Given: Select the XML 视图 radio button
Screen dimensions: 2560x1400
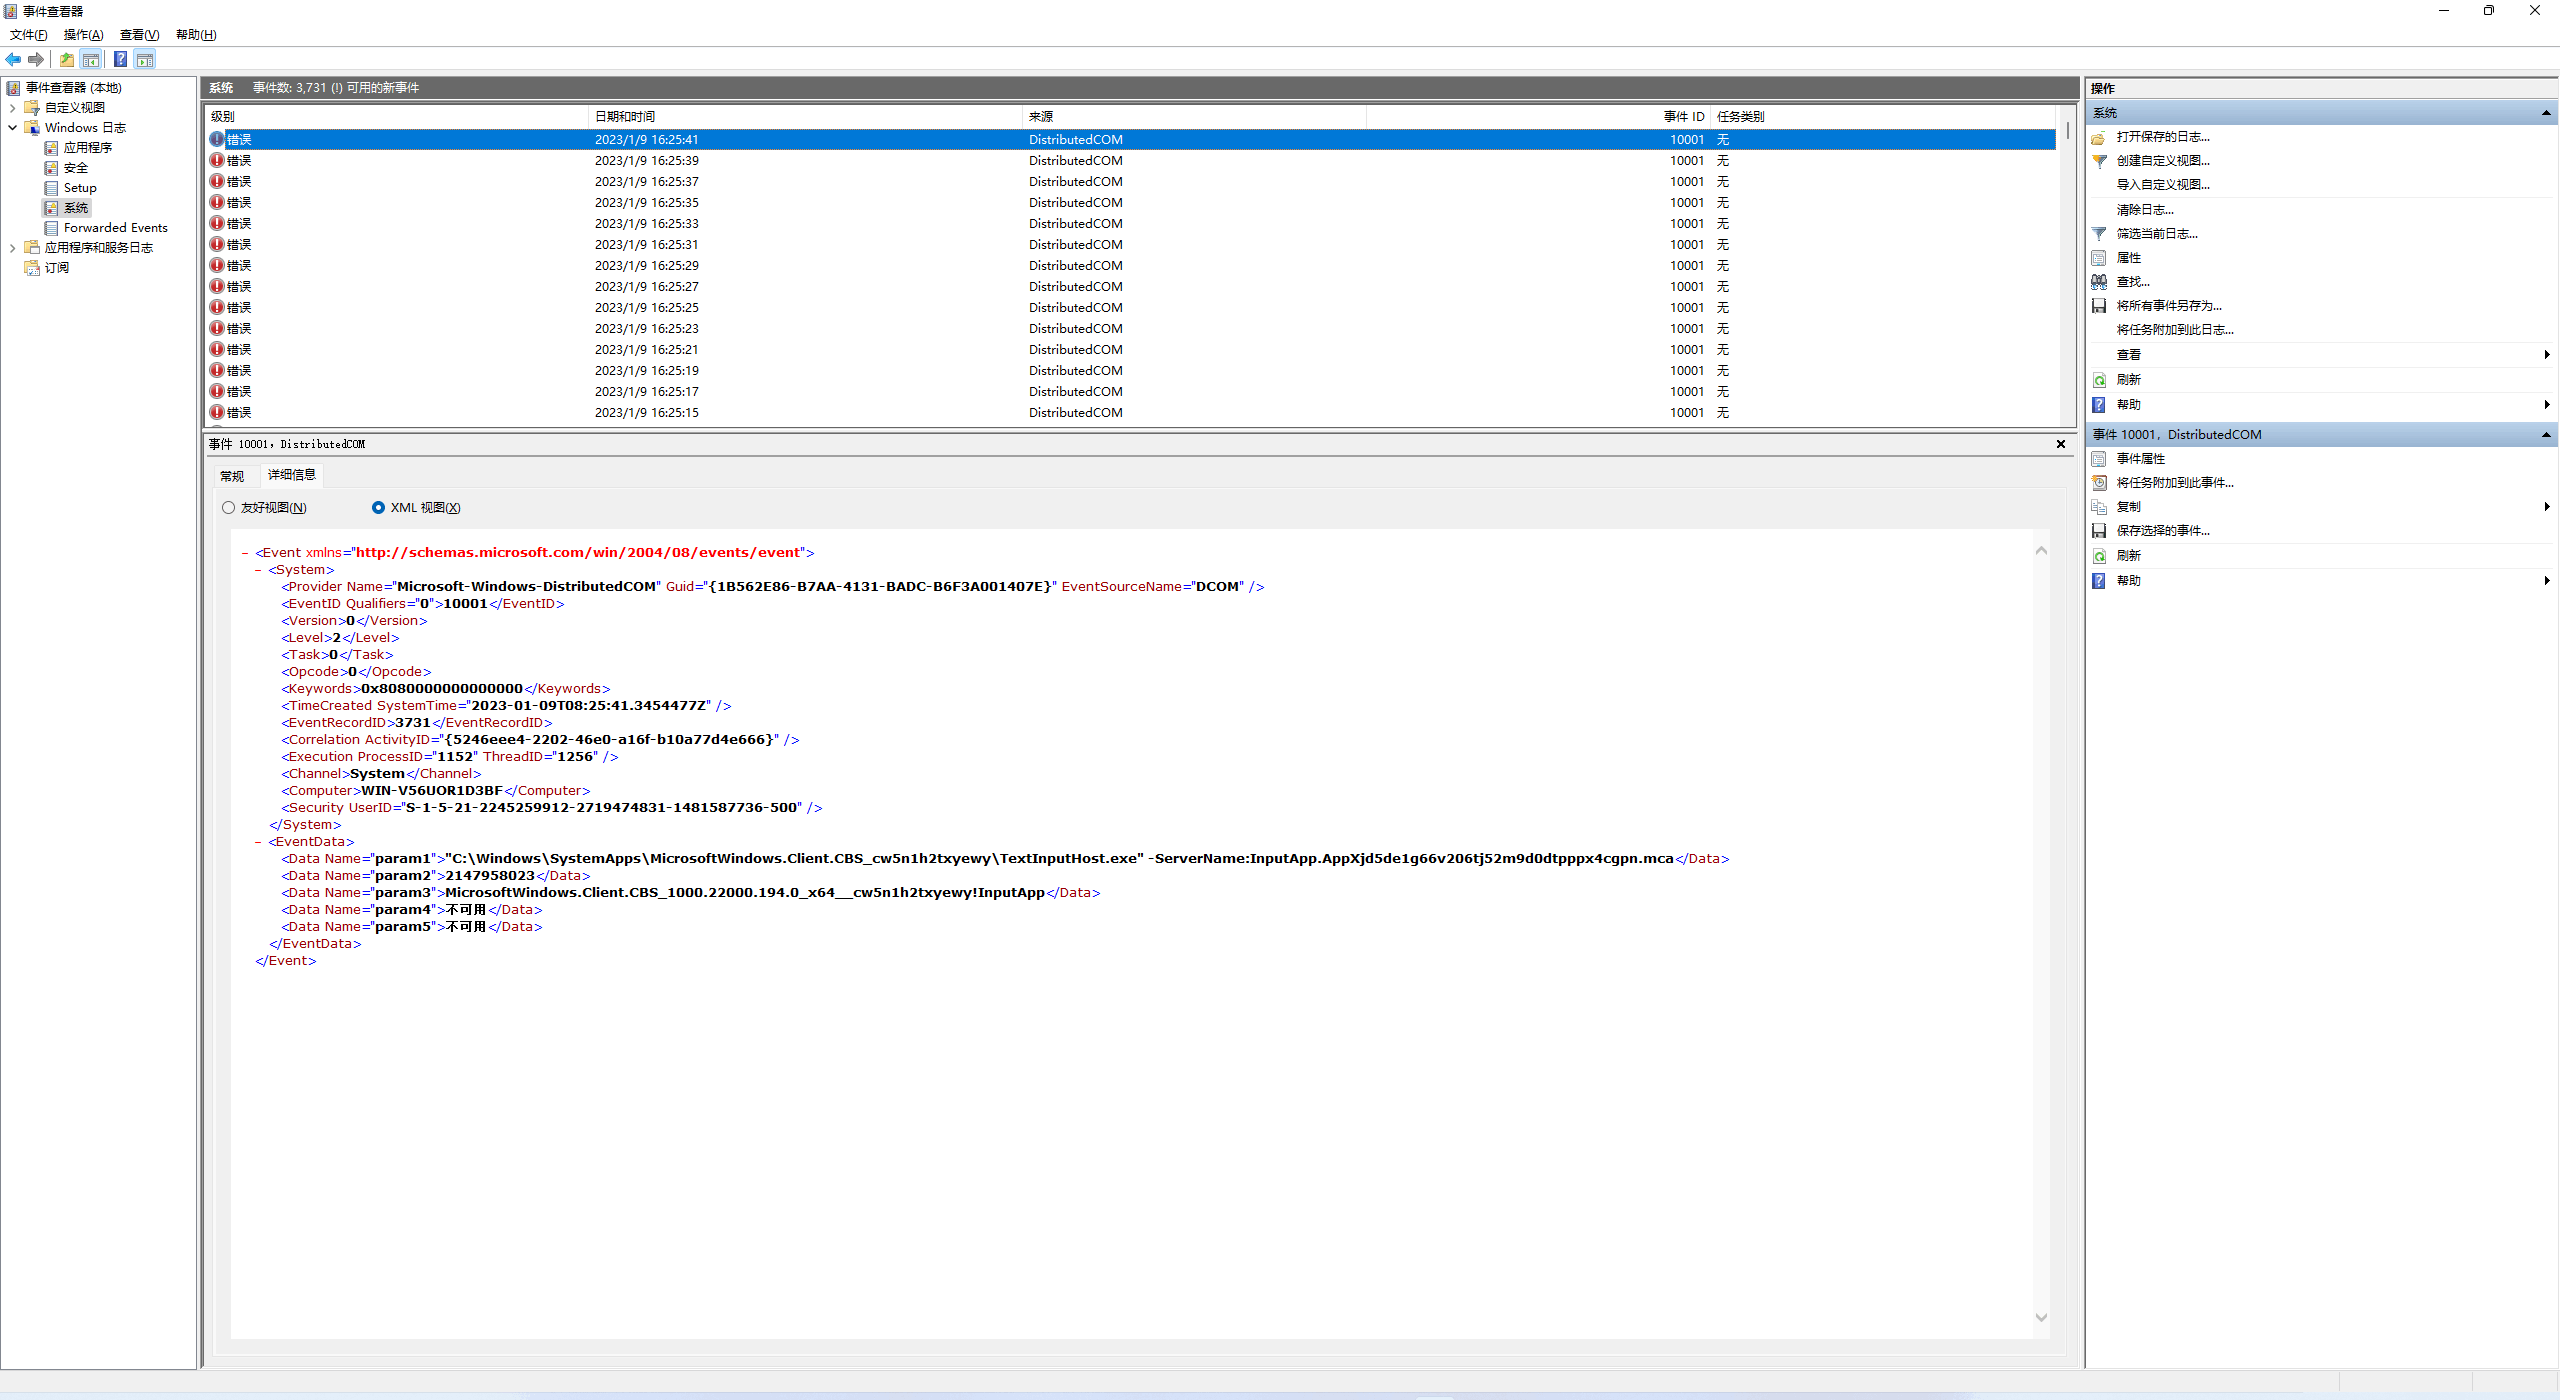Looking at the screenshot, I should [x=378, y=508].
